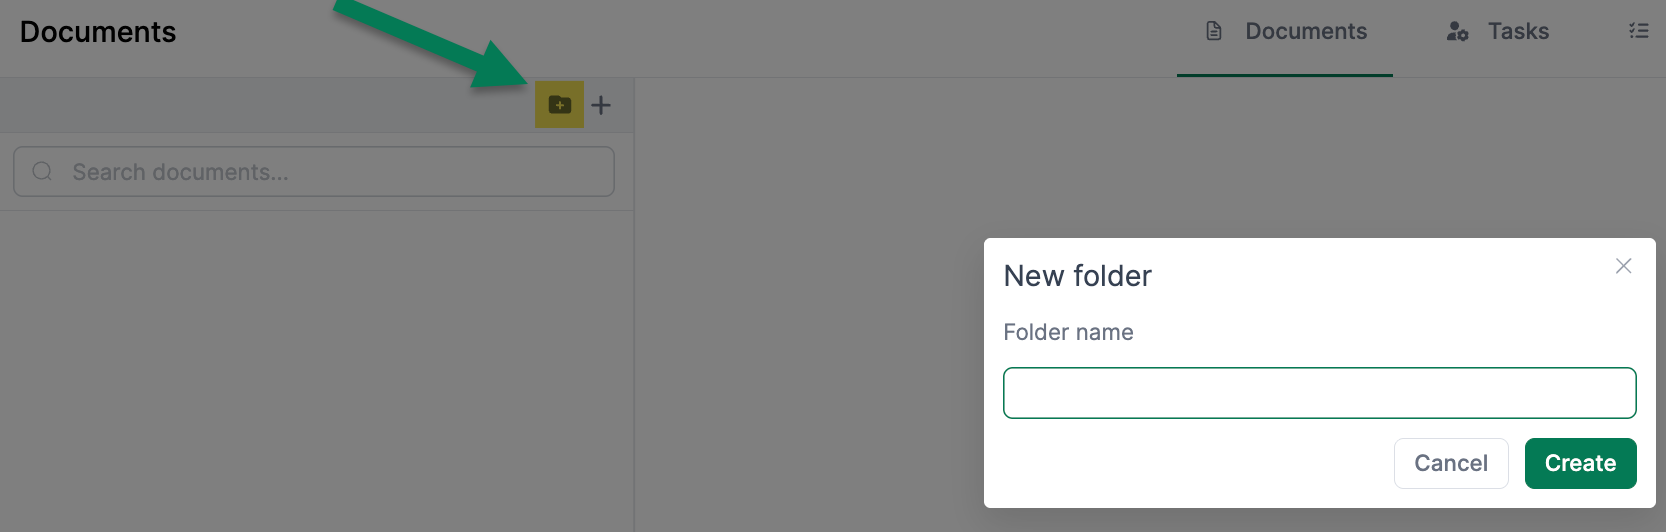Viewport: 1666px width, 532px height.
Task: Click the green underline beneath the Documents tab
Action: point(1284,75)
